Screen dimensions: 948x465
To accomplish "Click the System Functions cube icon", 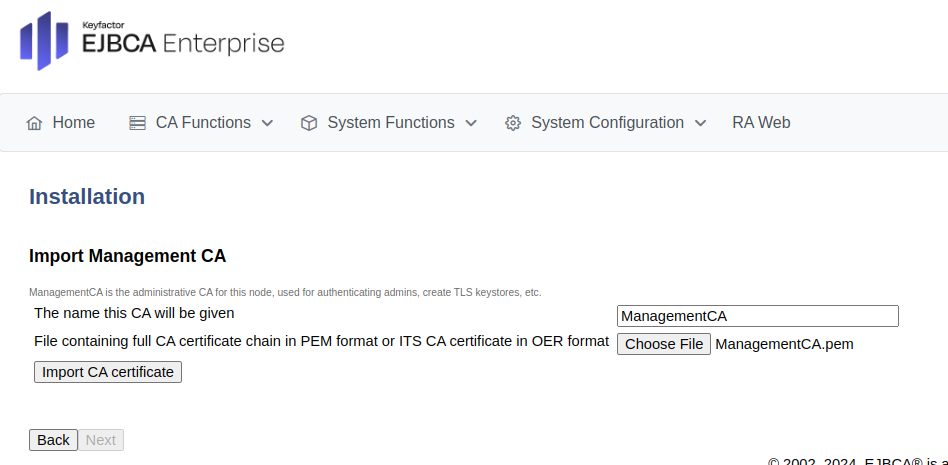I will pyautogui.click(x=309, y=123).
